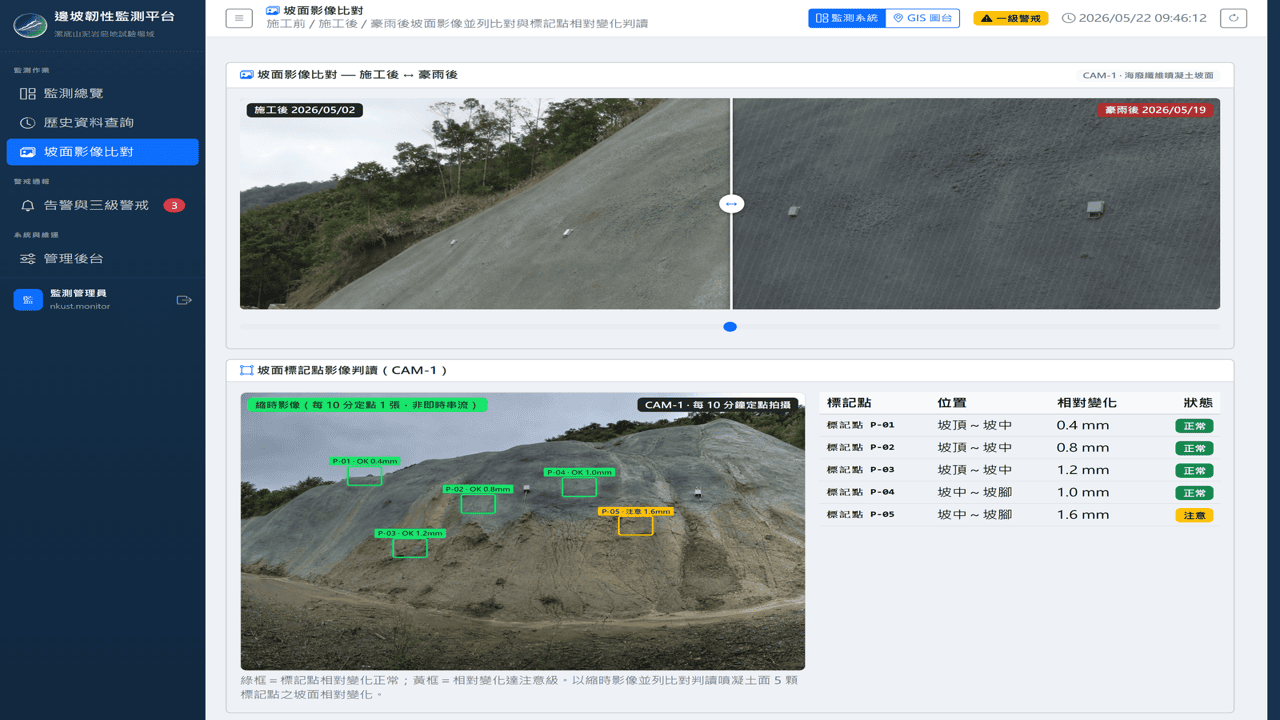Click the 1.2 mm value for P-03

(x=1083, y=470)
